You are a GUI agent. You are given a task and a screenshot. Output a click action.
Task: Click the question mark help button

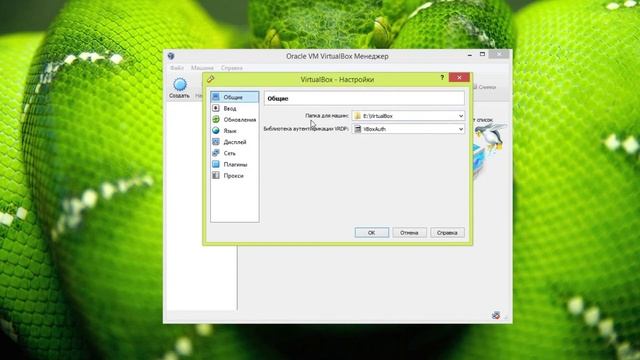click(442, 77)
